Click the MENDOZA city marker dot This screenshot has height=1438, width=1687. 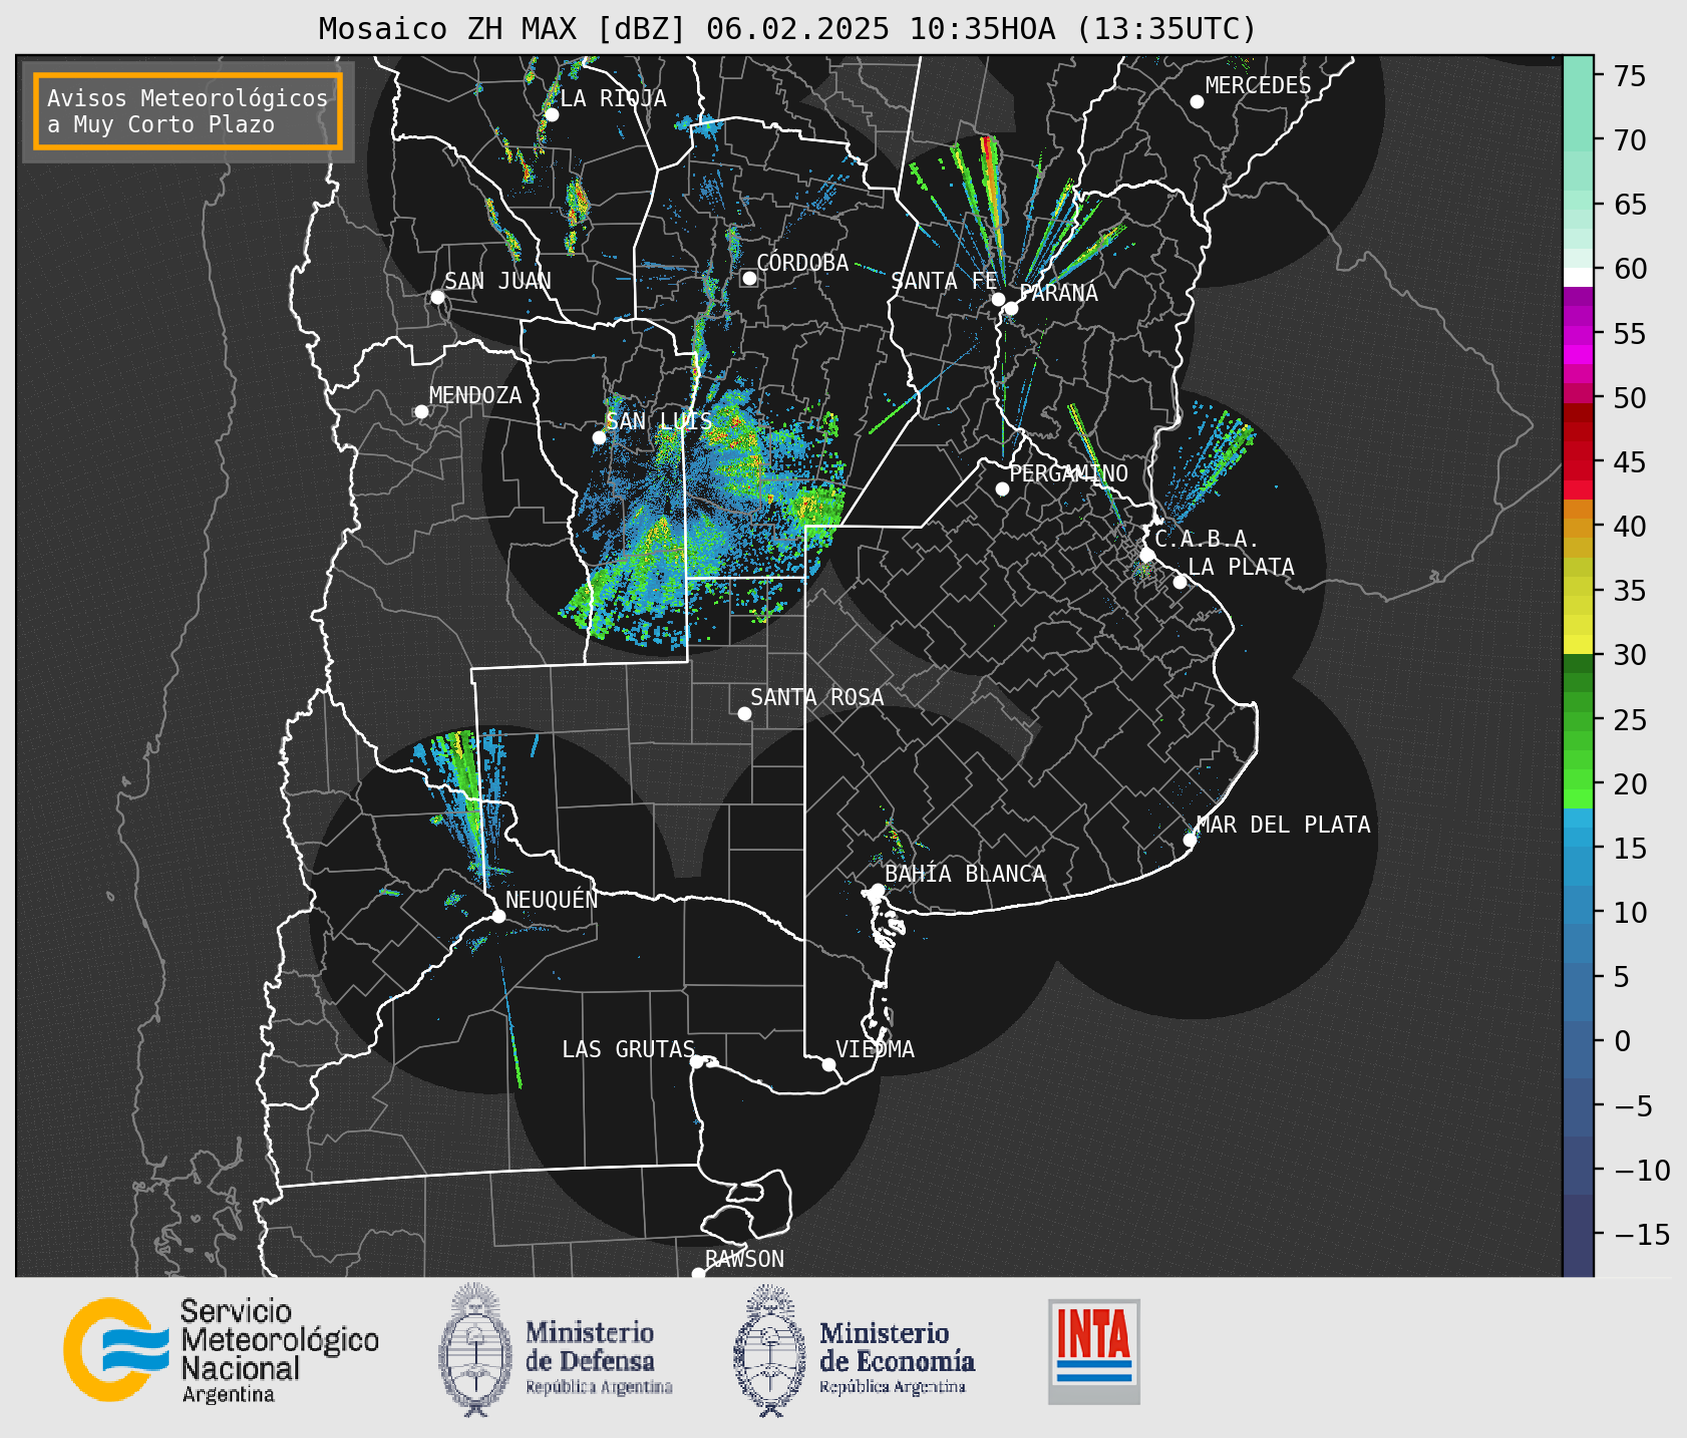(421, 412)
